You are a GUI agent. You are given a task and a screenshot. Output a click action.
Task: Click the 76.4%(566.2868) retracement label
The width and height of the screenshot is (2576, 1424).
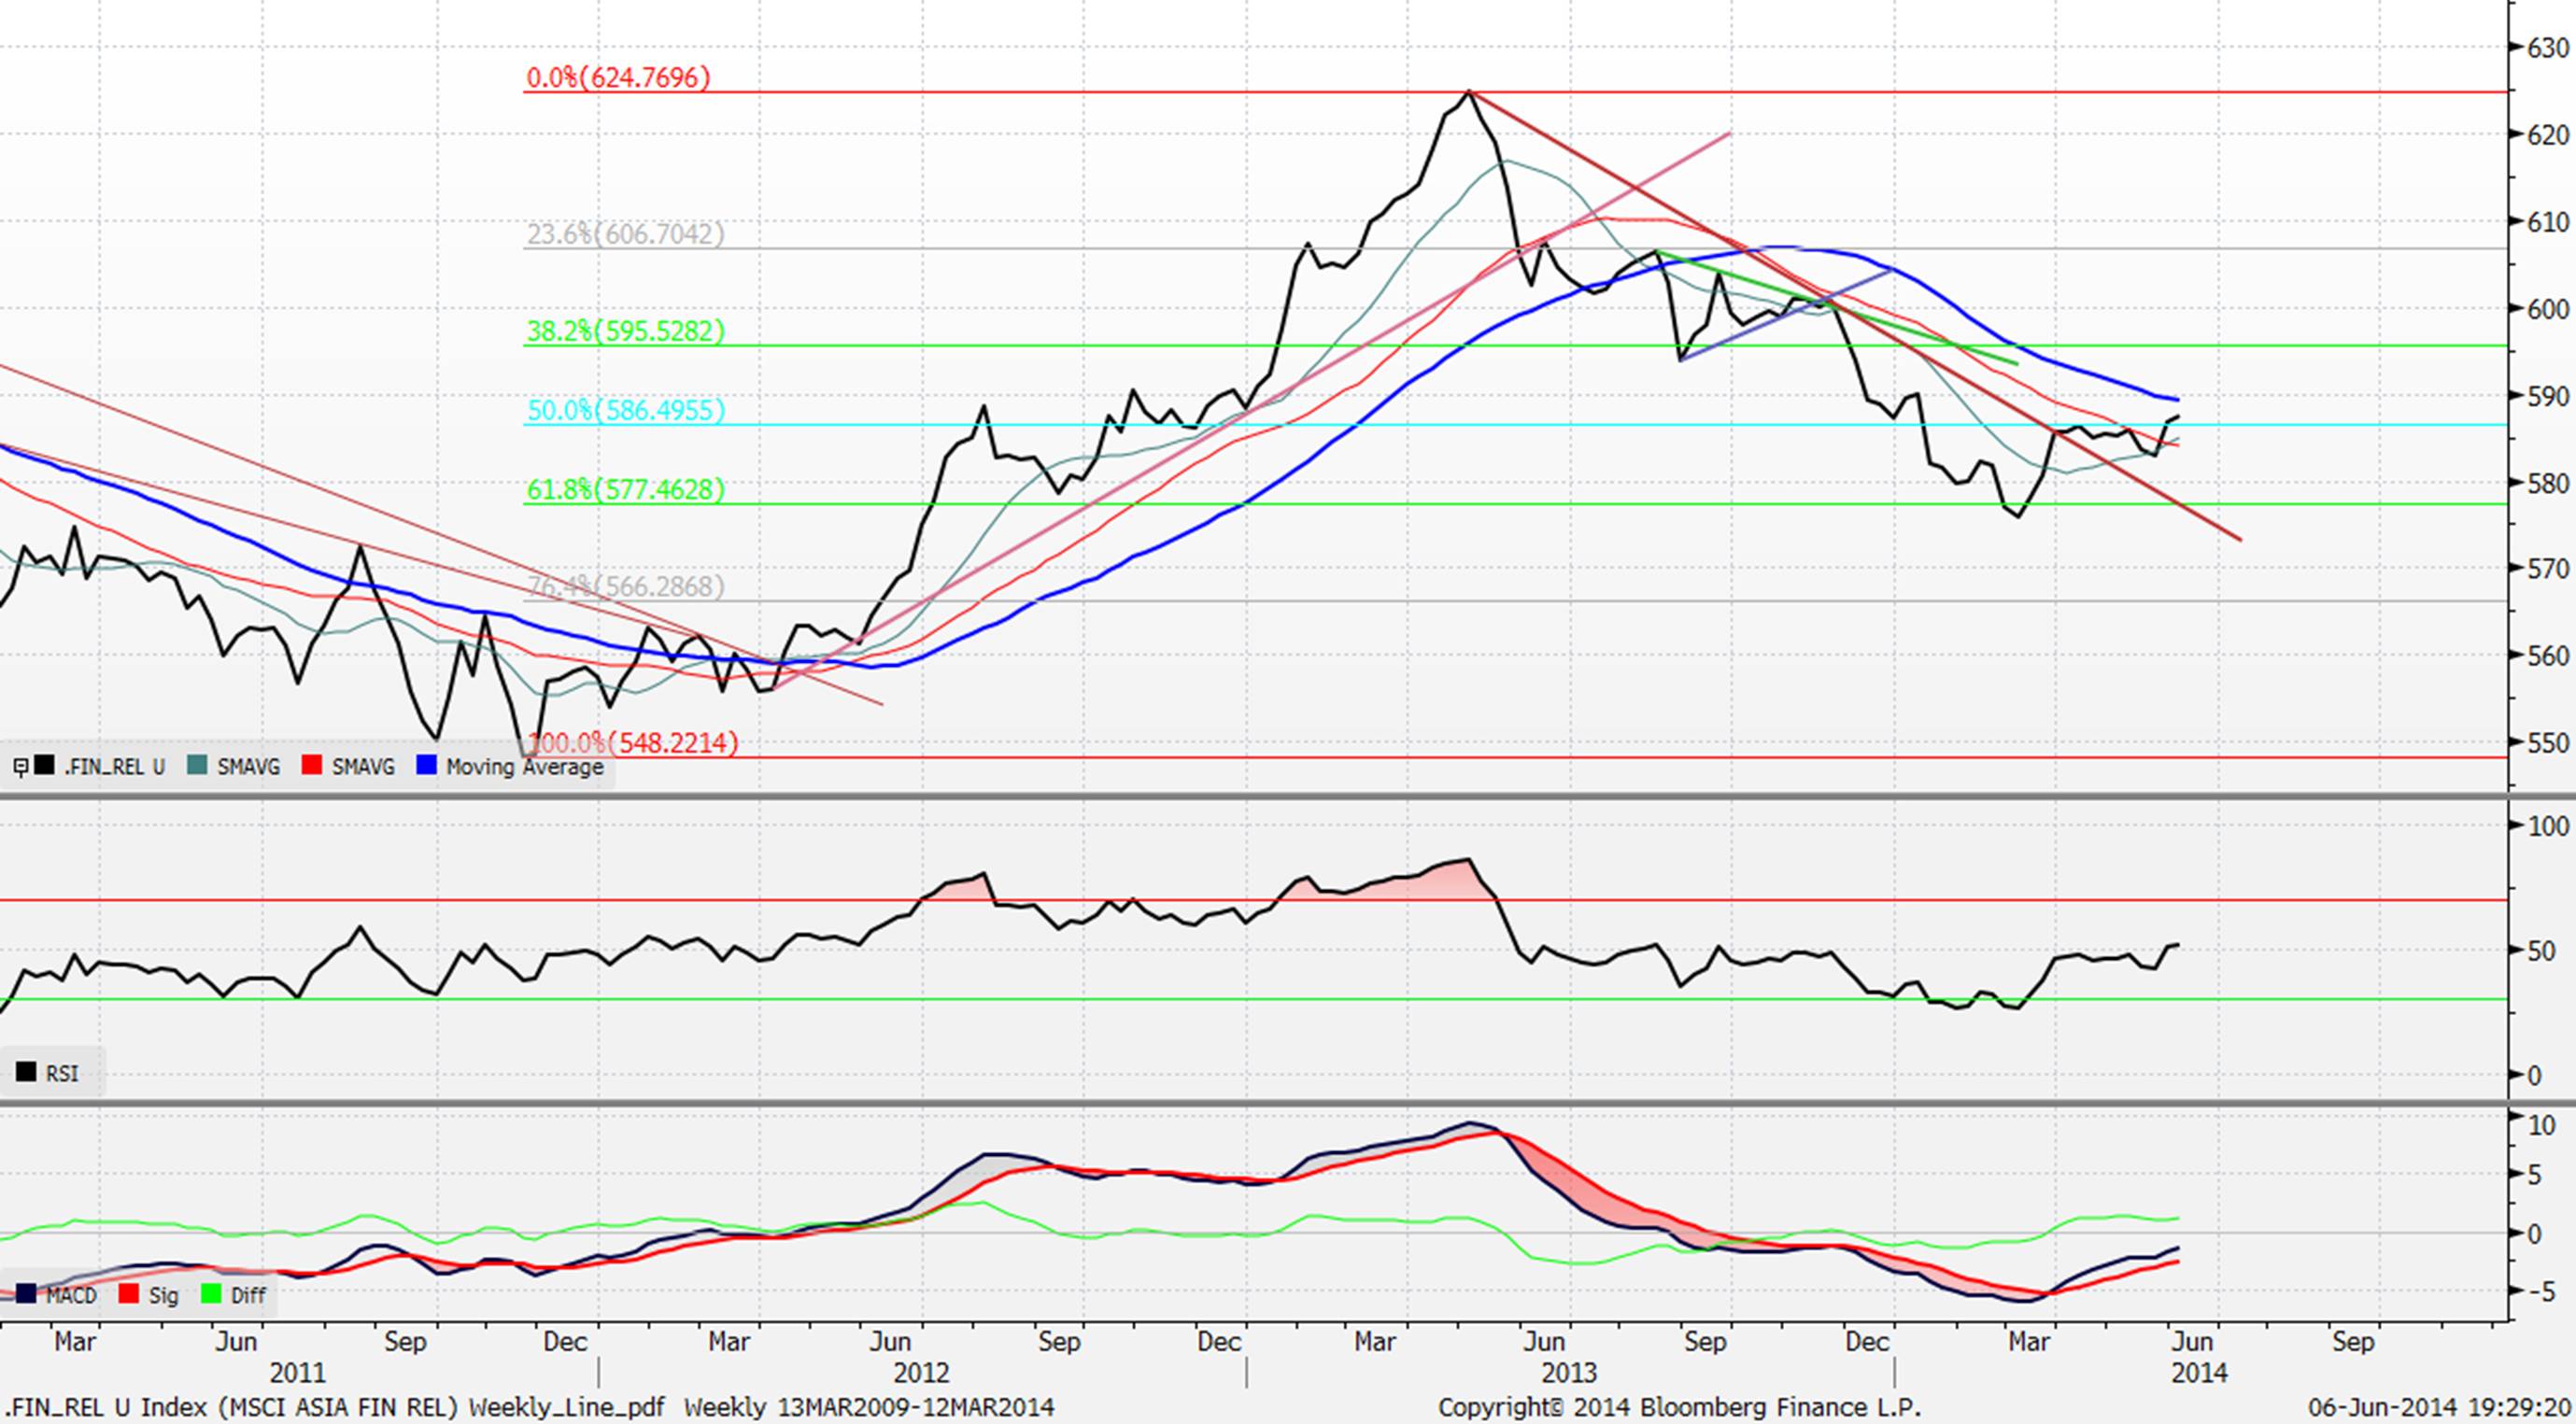625,587
